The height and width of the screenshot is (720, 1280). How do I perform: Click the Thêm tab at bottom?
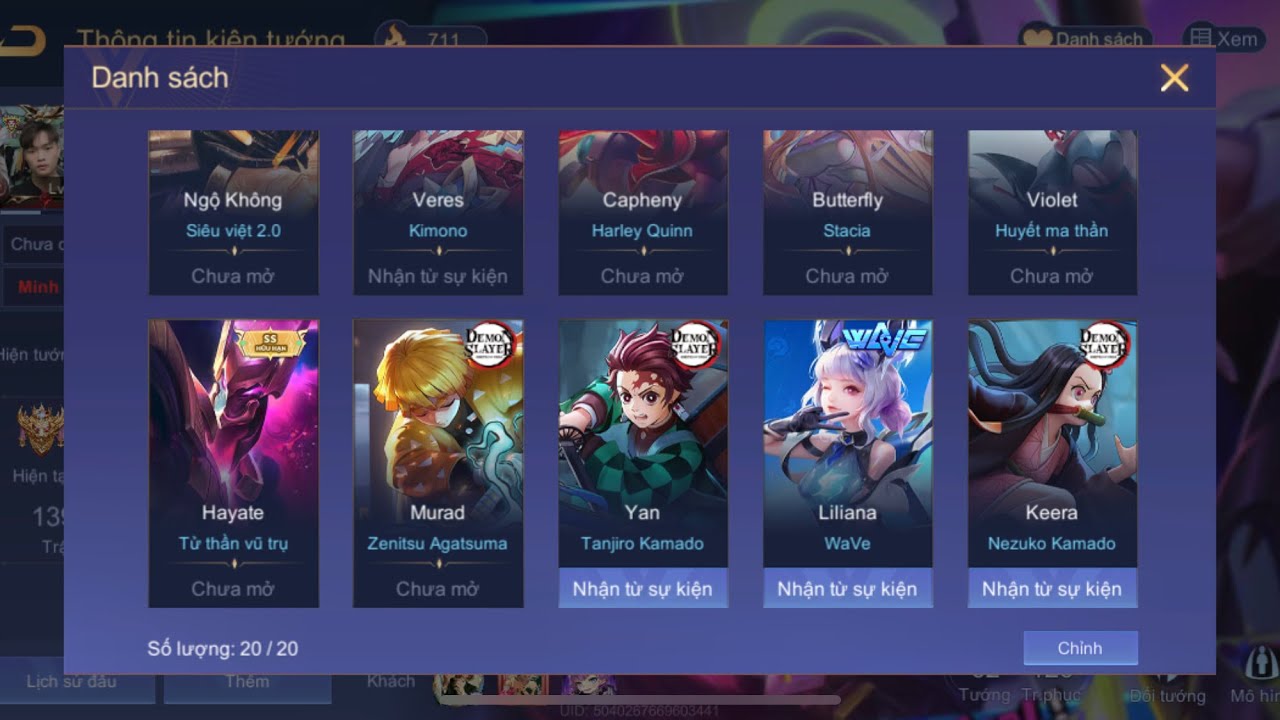tap(247, 682)
